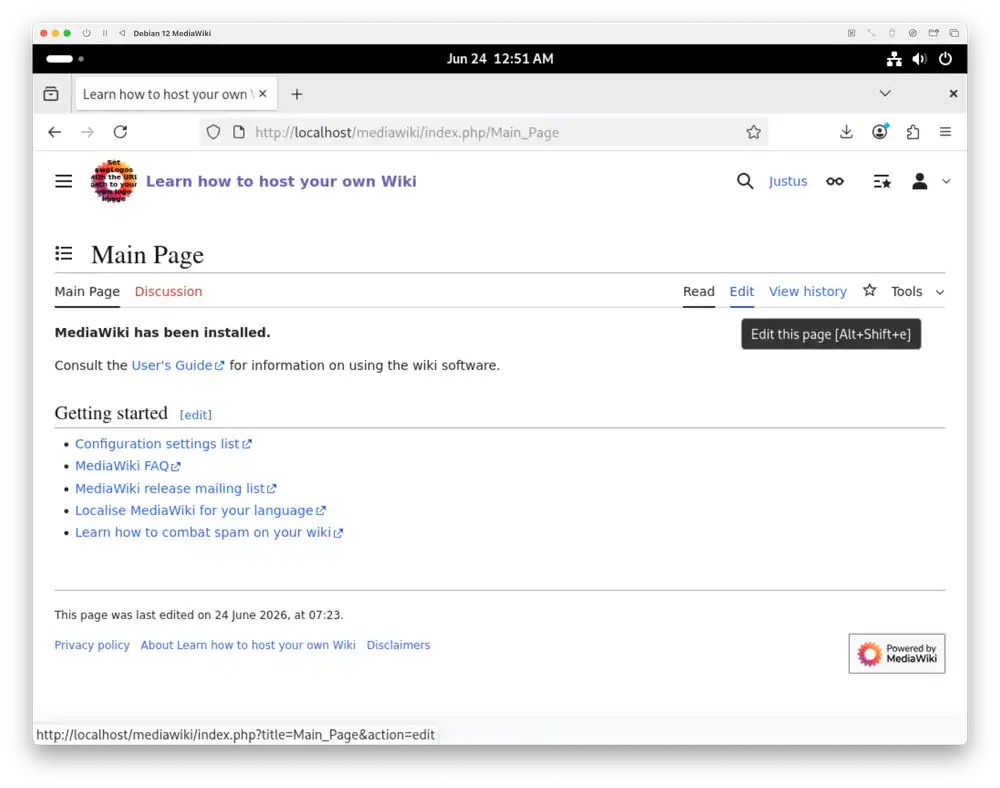Toggle the table of contents list icon
The height and width of the screenshot is (788, 1000).
[63, 254]
